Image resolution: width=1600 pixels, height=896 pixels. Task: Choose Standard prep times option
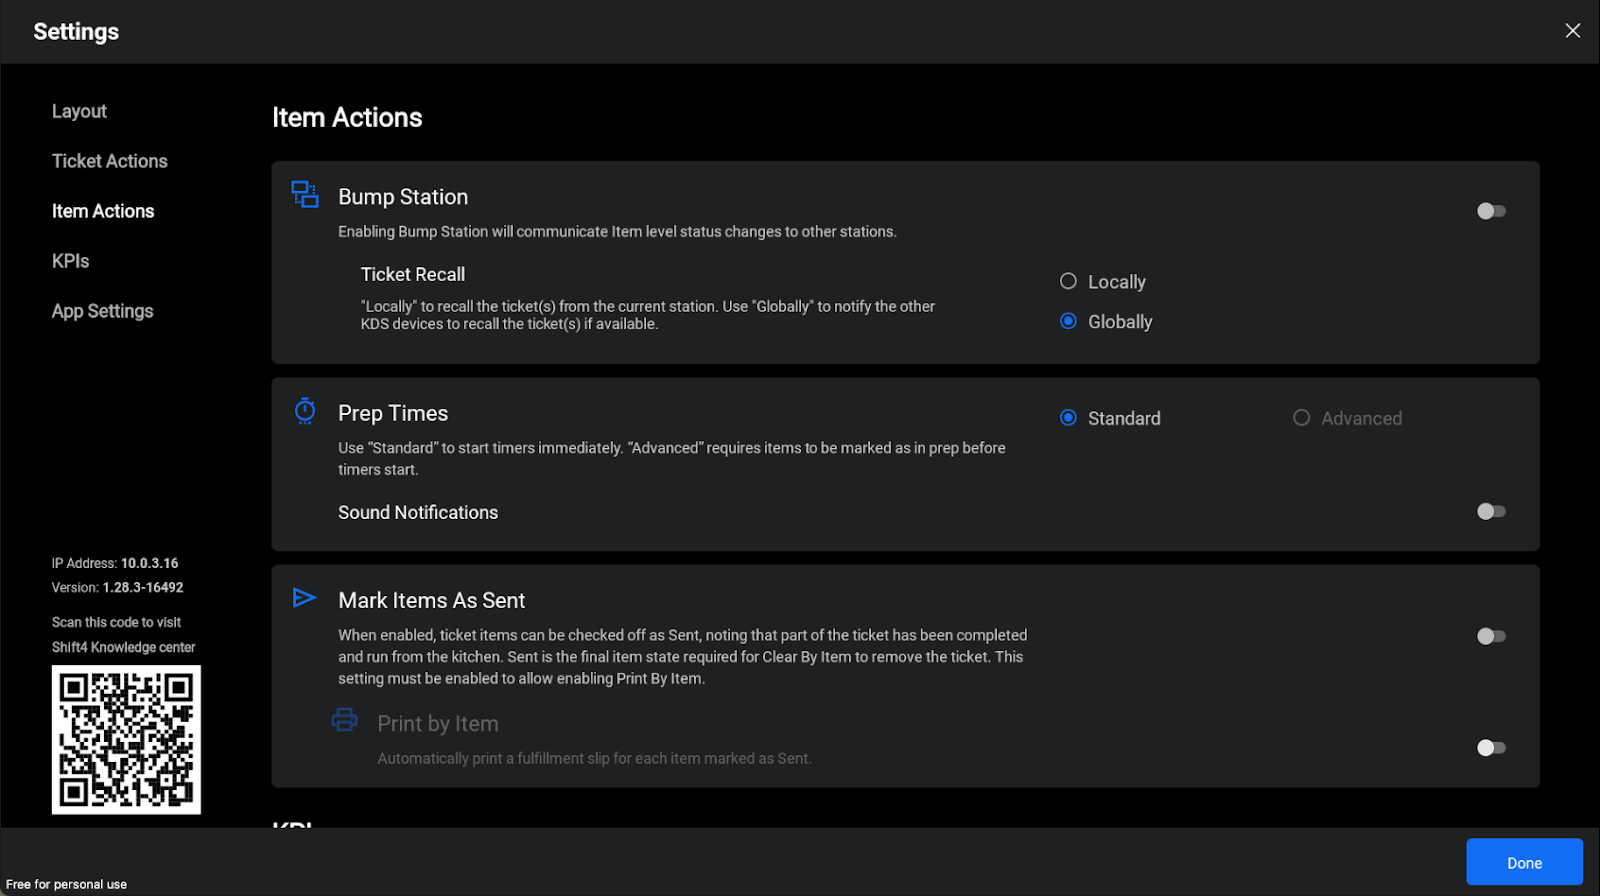[x=1069, y=418]
